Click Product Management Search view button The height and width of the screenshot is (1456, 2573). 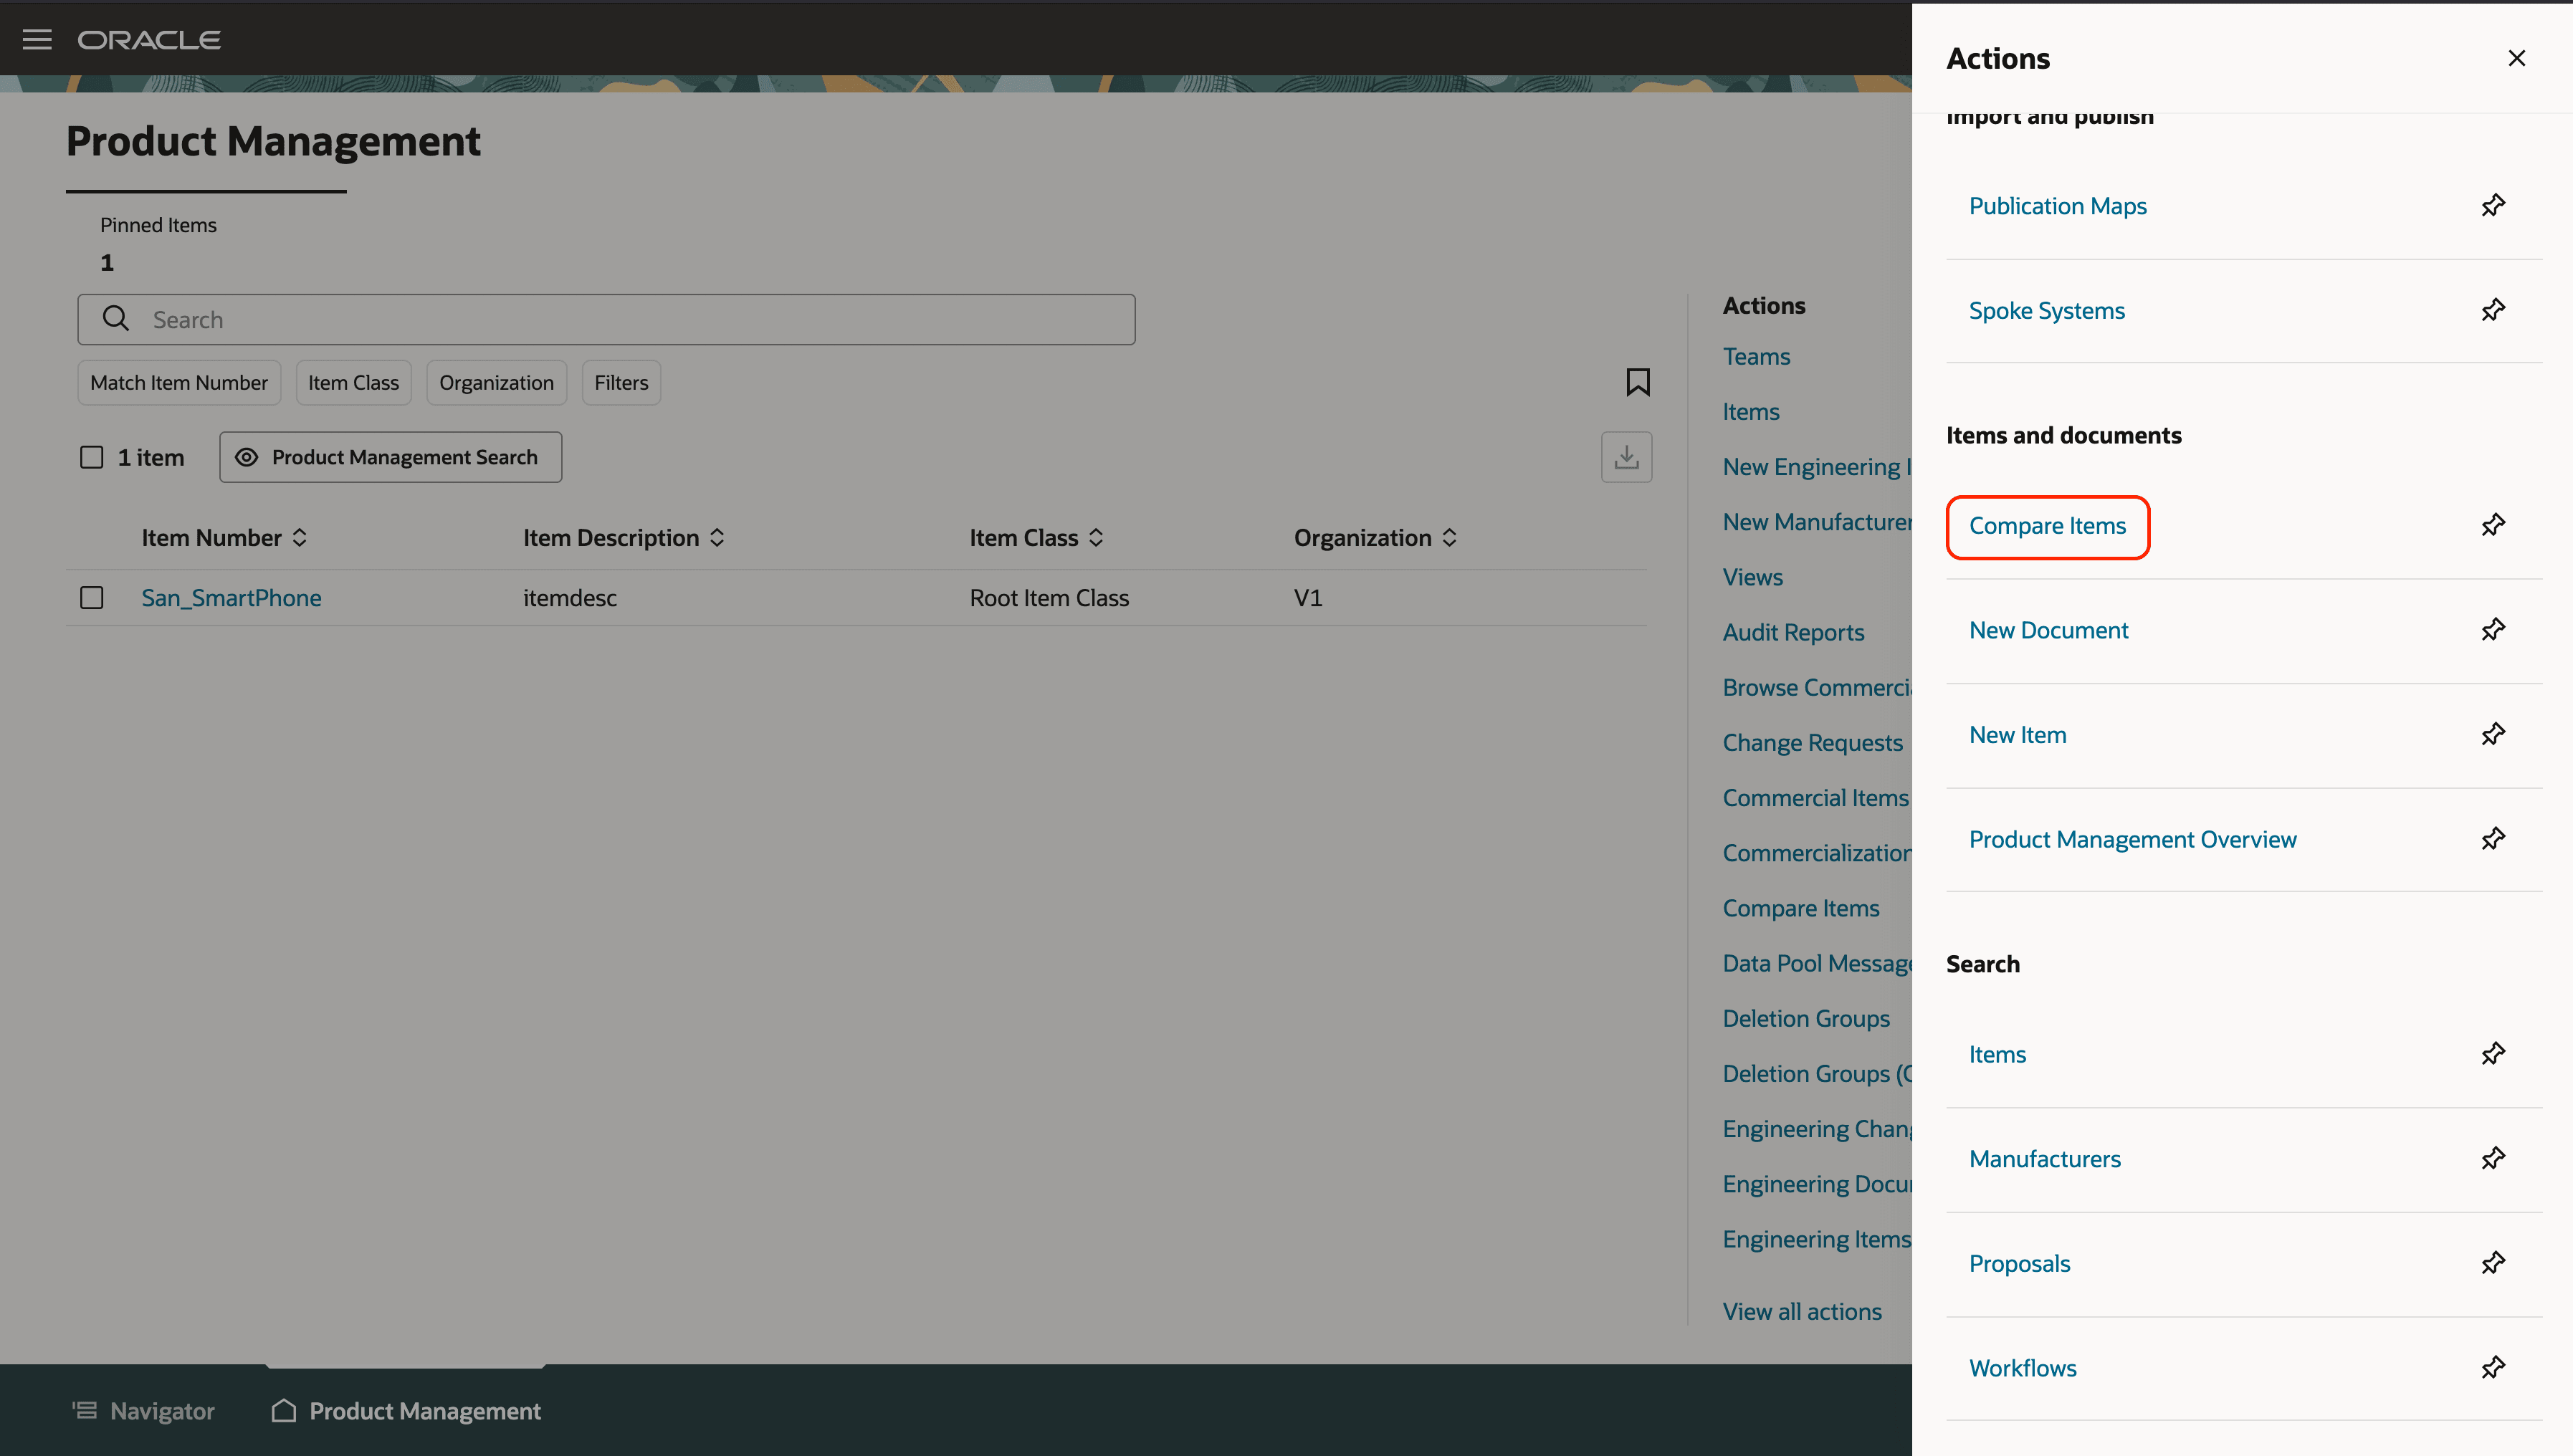tap(390, 457)
